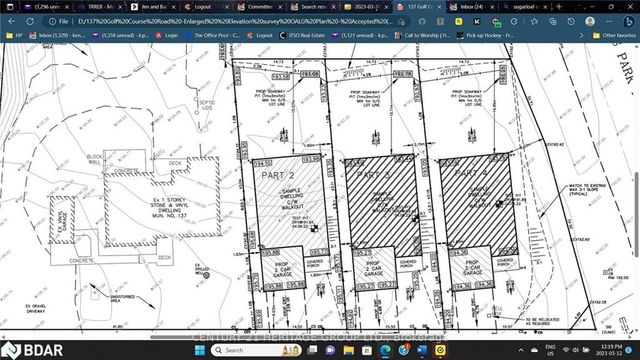Click the taskbar Search box

(x=256, y=350)
